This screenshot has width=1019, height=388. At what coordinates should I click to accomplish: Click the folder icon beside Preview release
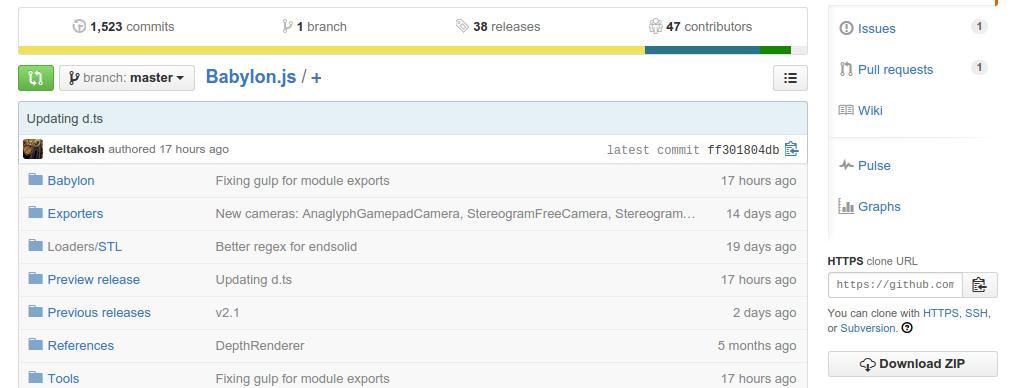coord(36,279)
